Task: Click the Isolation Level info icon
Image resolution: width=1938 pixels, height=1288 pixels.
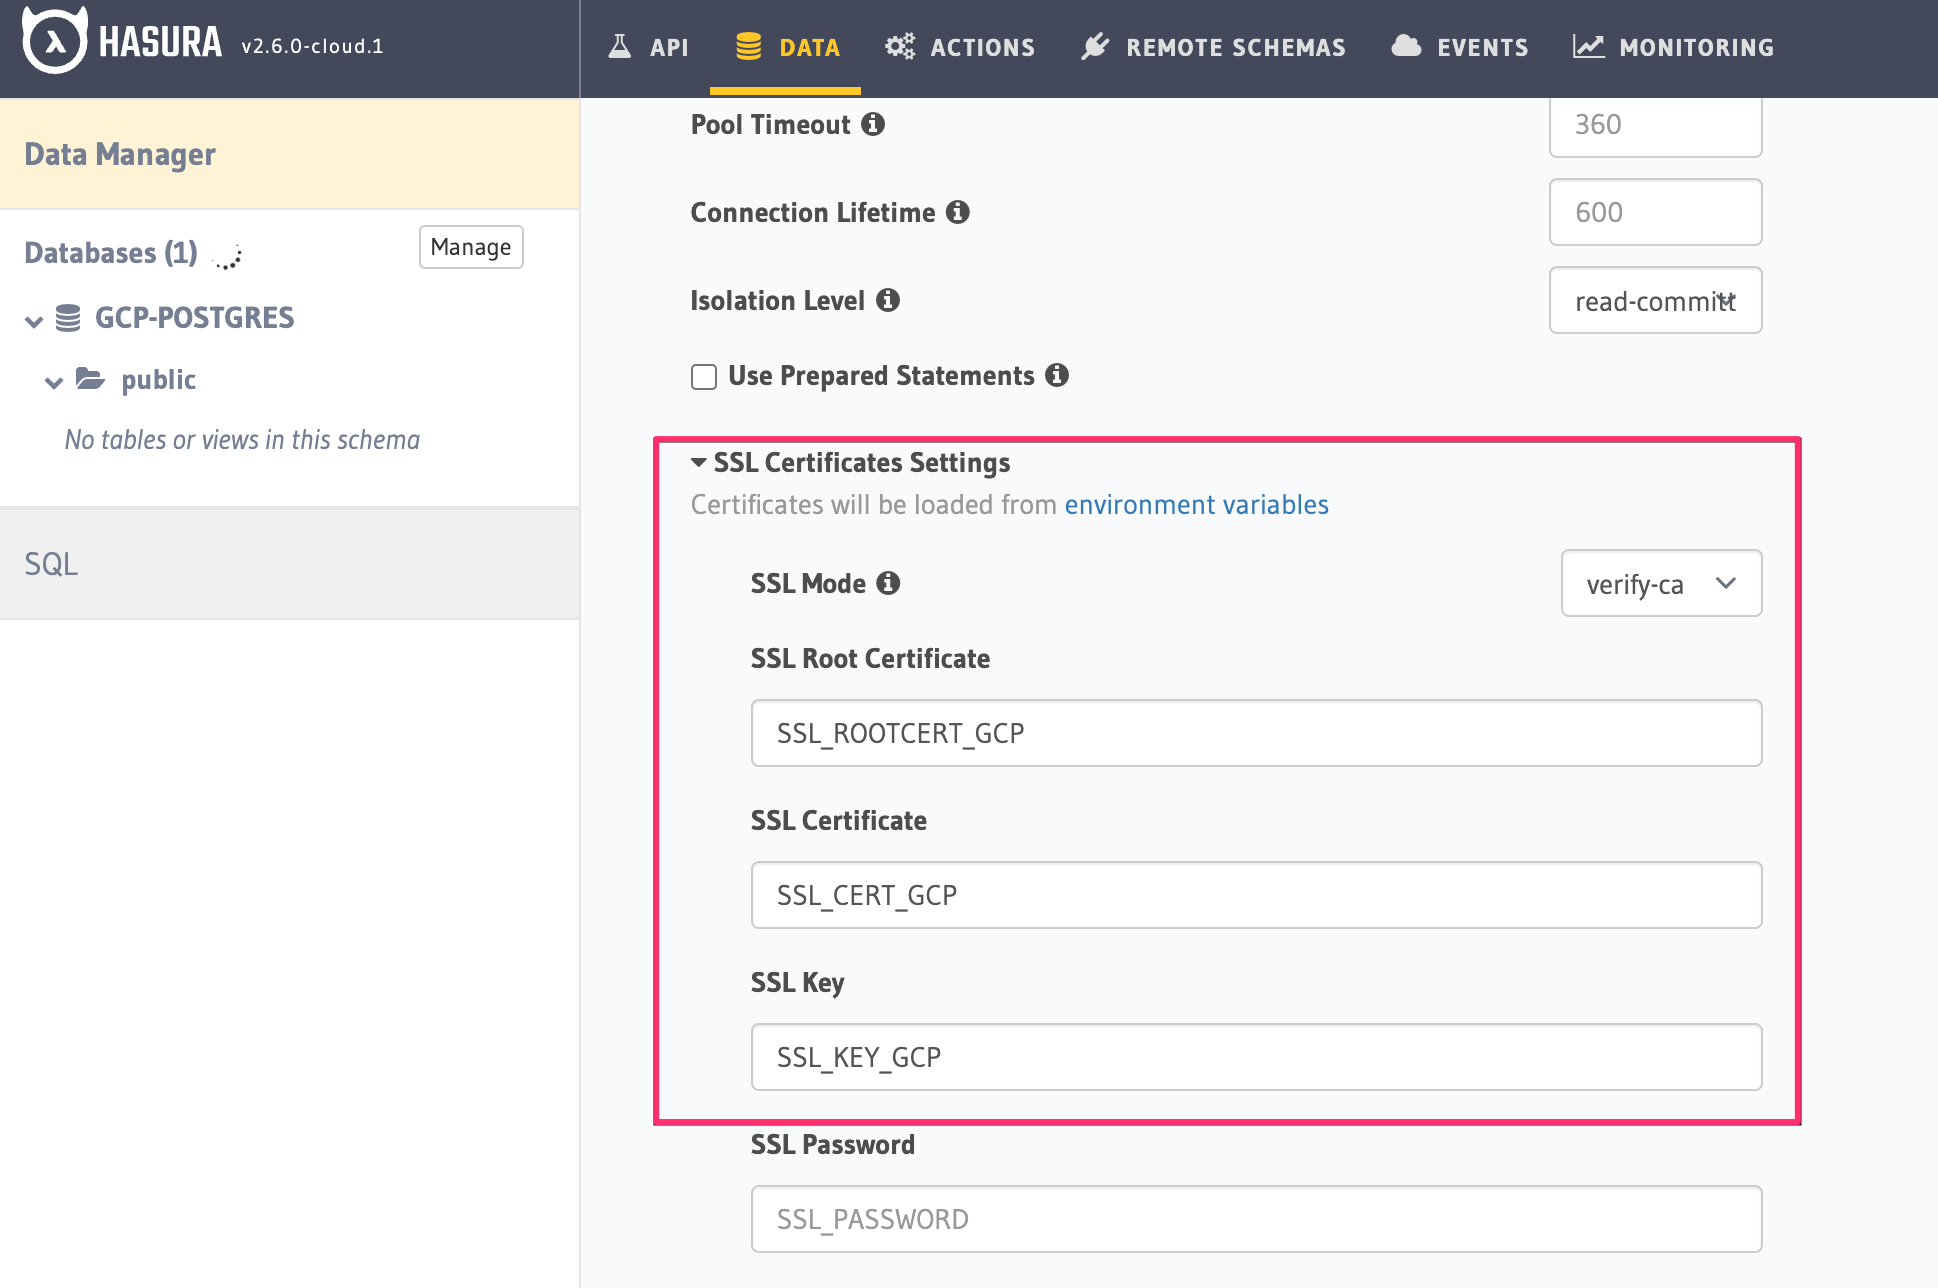Action: (888, 300)
